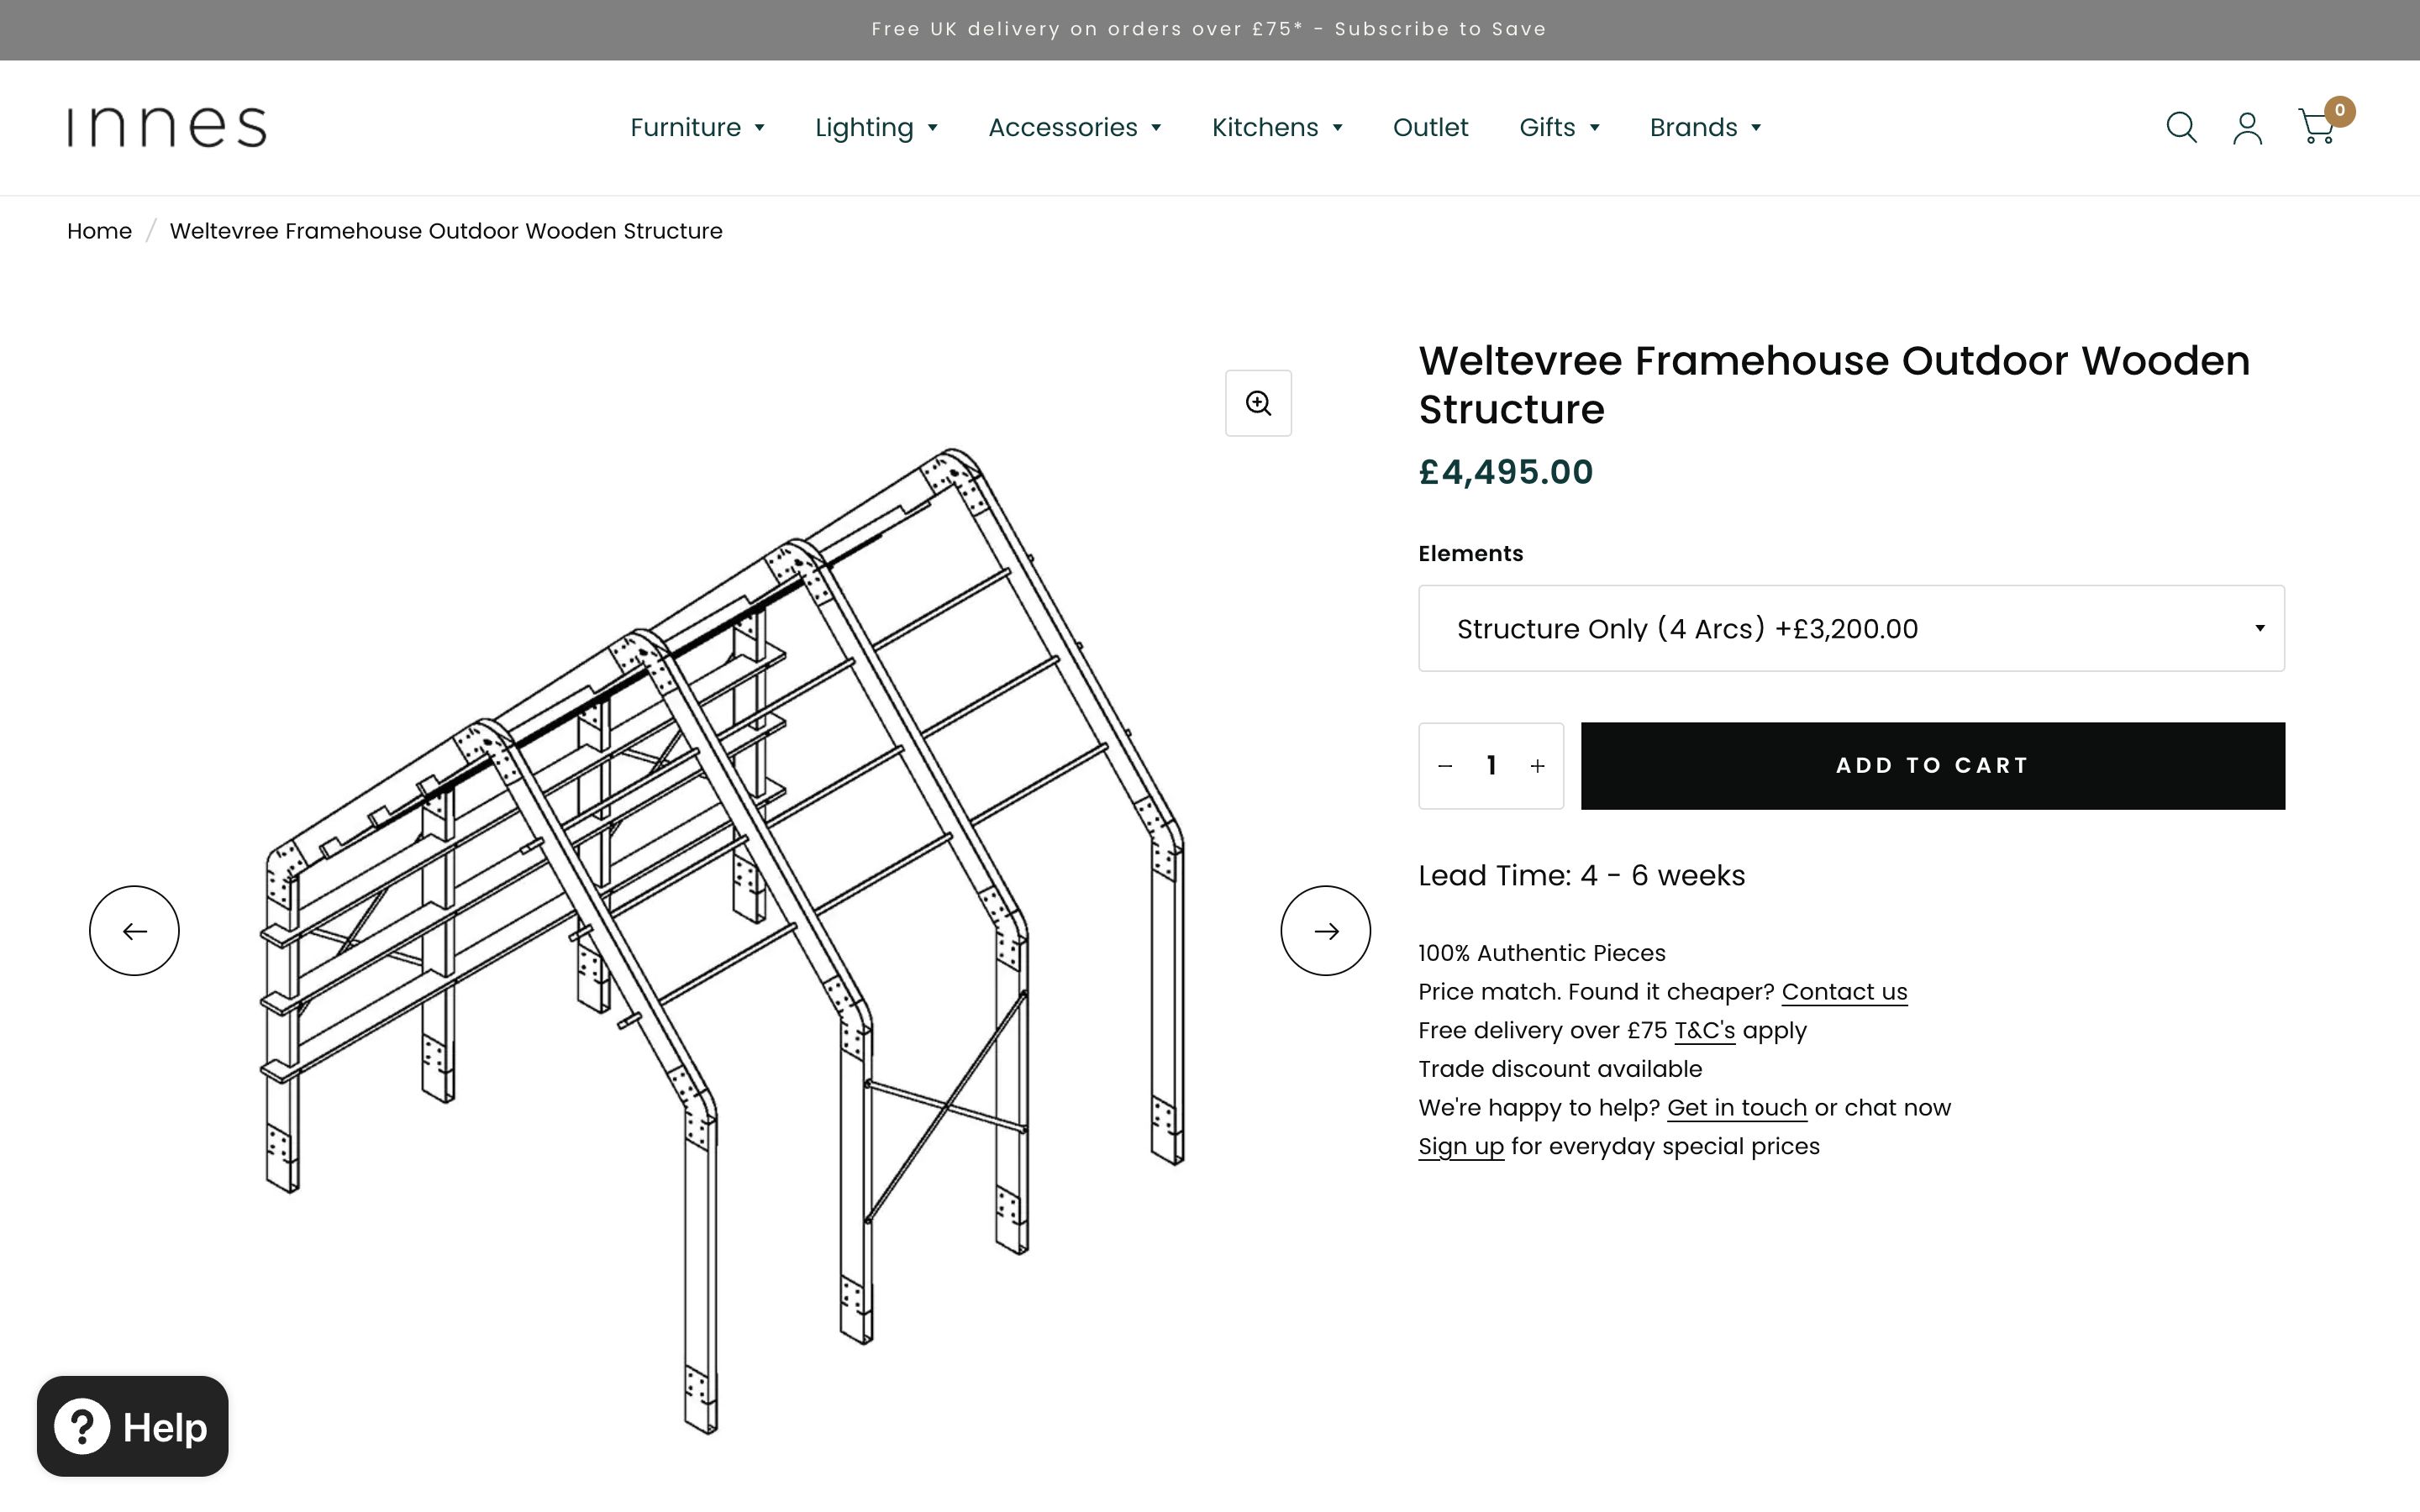The image size is (2420, 1512).
Task: Open the Outlet menu item
Action: coord(1430,128)
